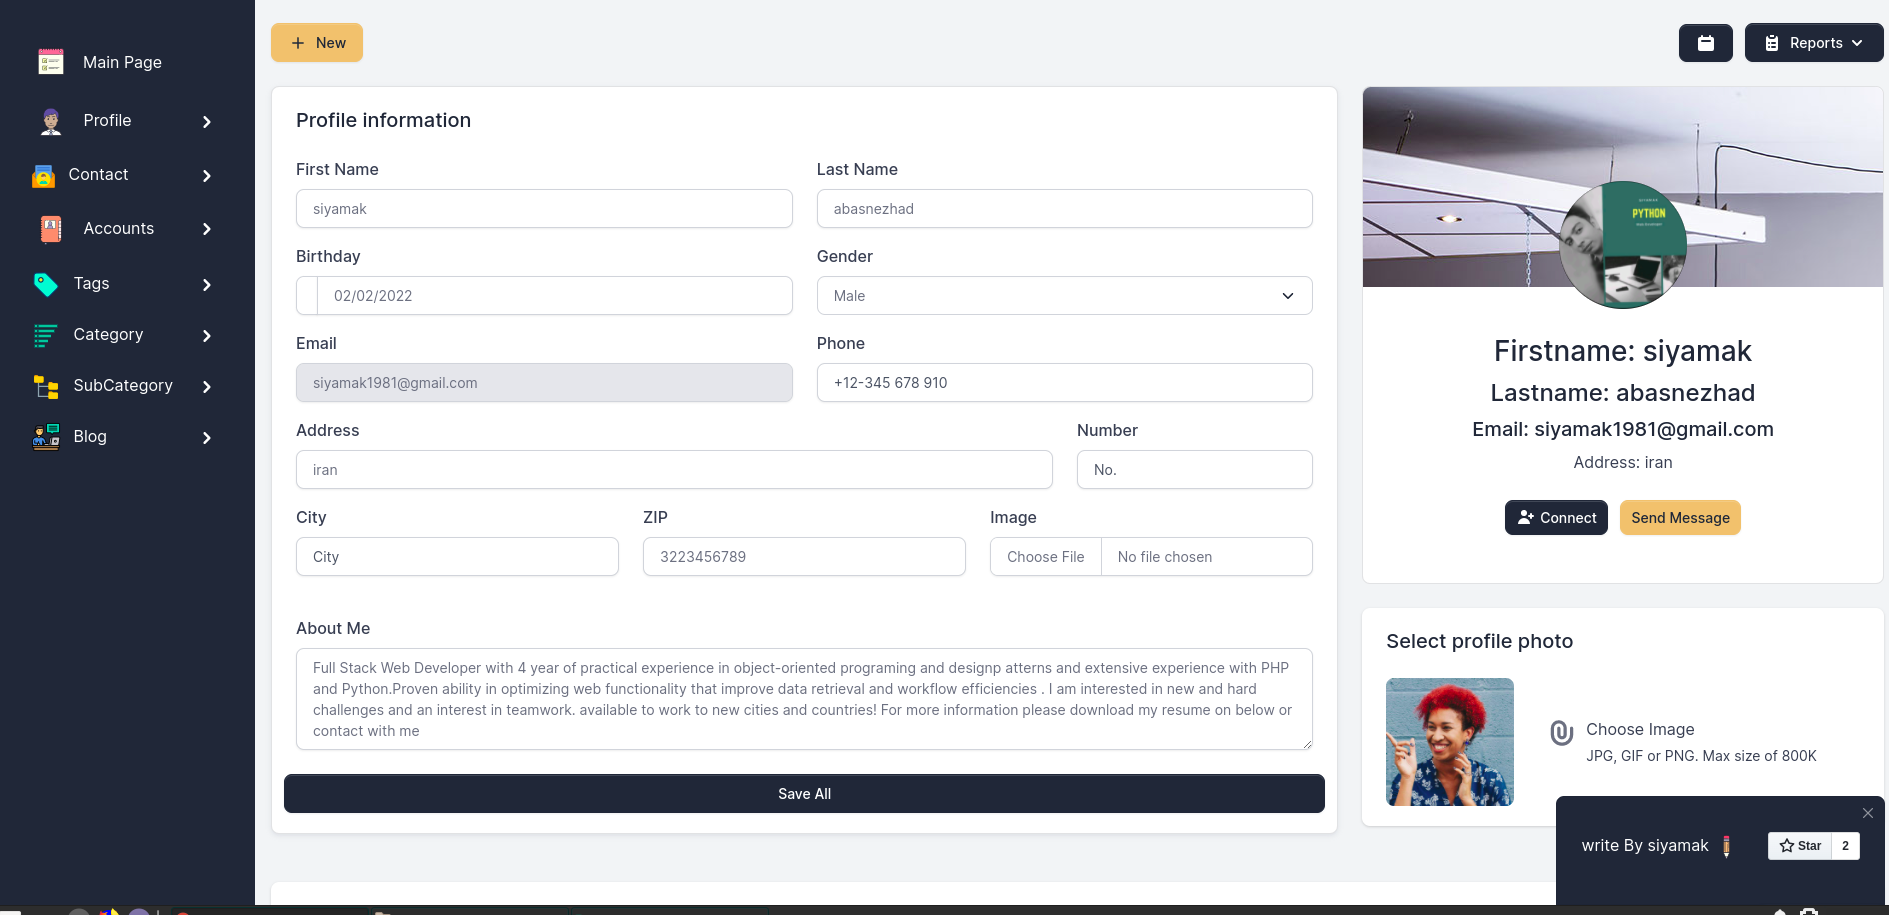Click Save All button

(x=804, y=794)
